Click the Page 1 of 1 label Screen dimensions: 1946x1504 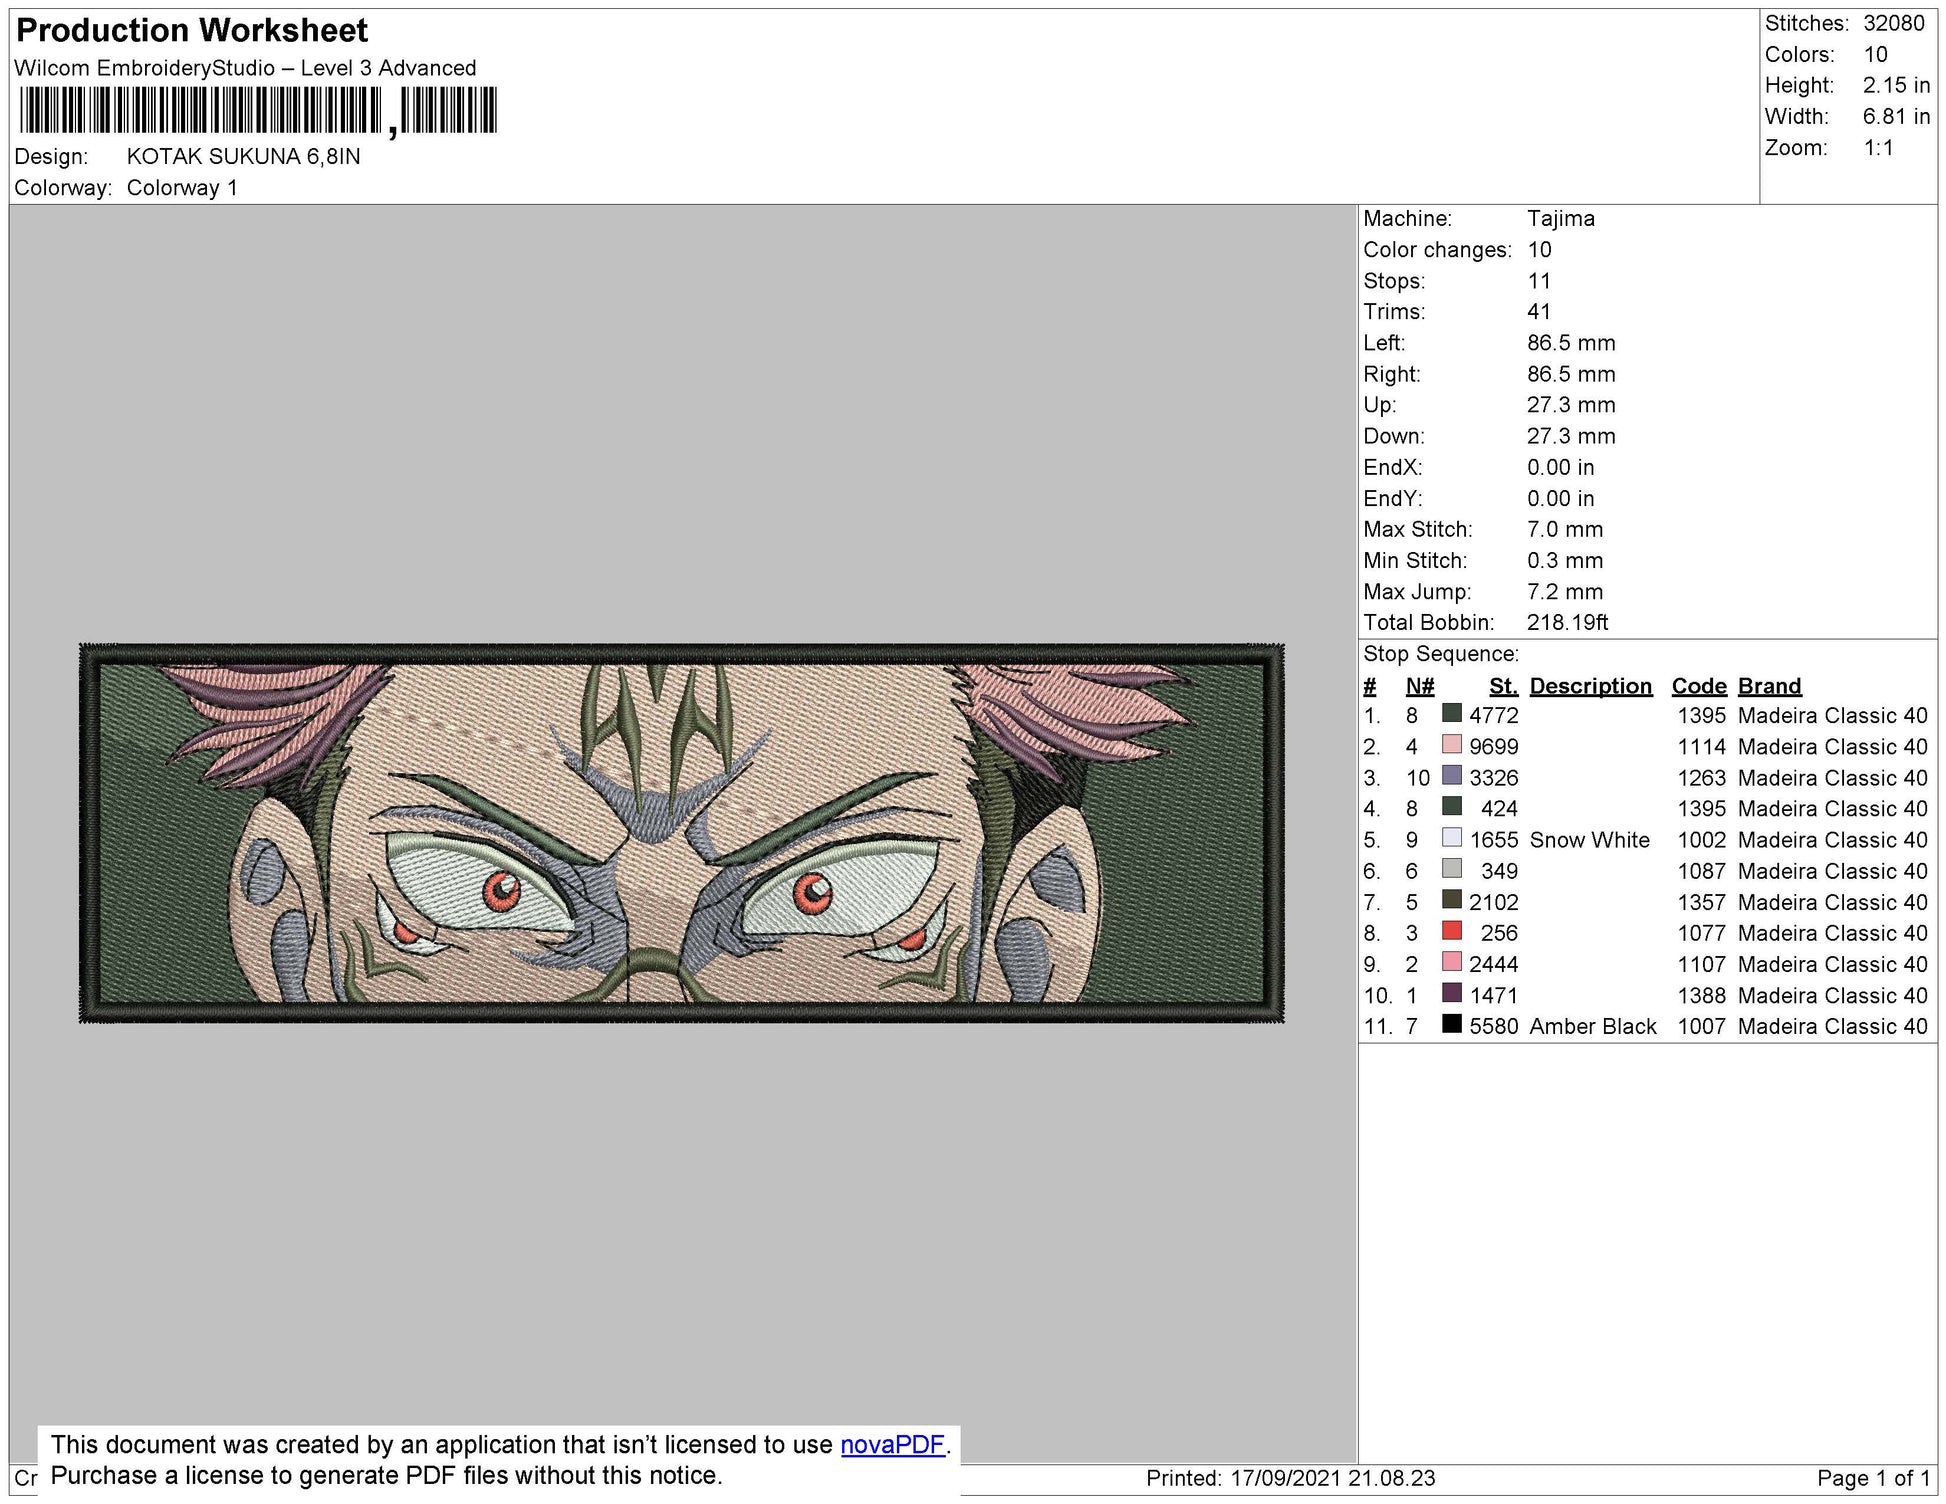(x=1873, y=1478)
